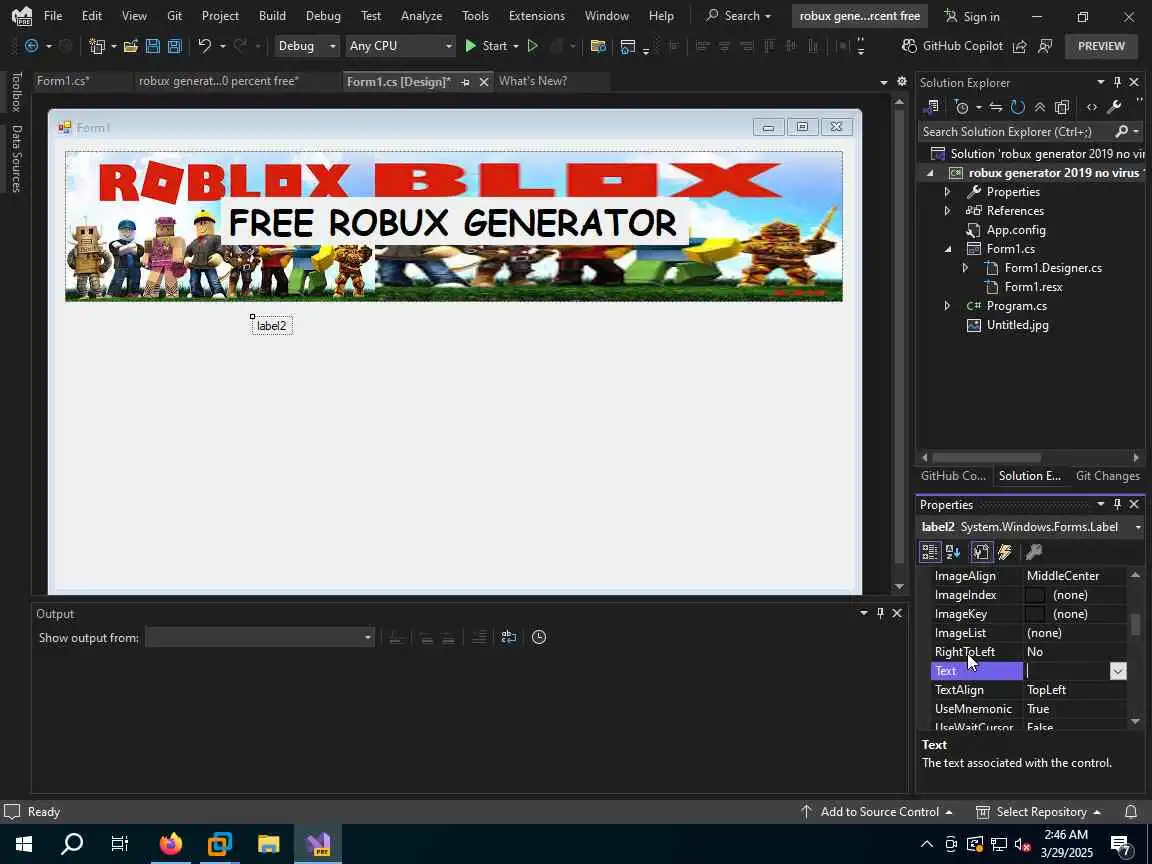Screen dimensions: 1152x864
Task: Open Solution Explorer Properties wrench icon
Action: pyautogui.click(x=1114, y=107)
